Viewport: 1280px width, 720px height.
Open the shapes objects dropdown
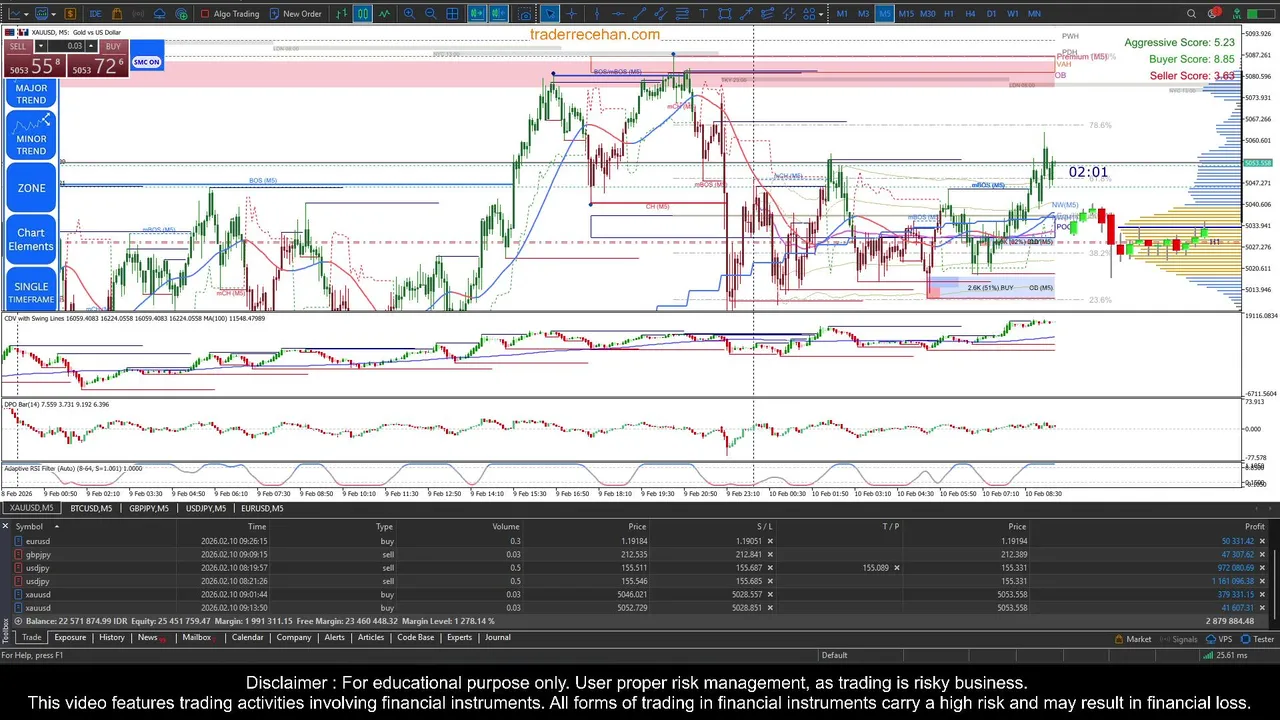(x=821, y=14)
